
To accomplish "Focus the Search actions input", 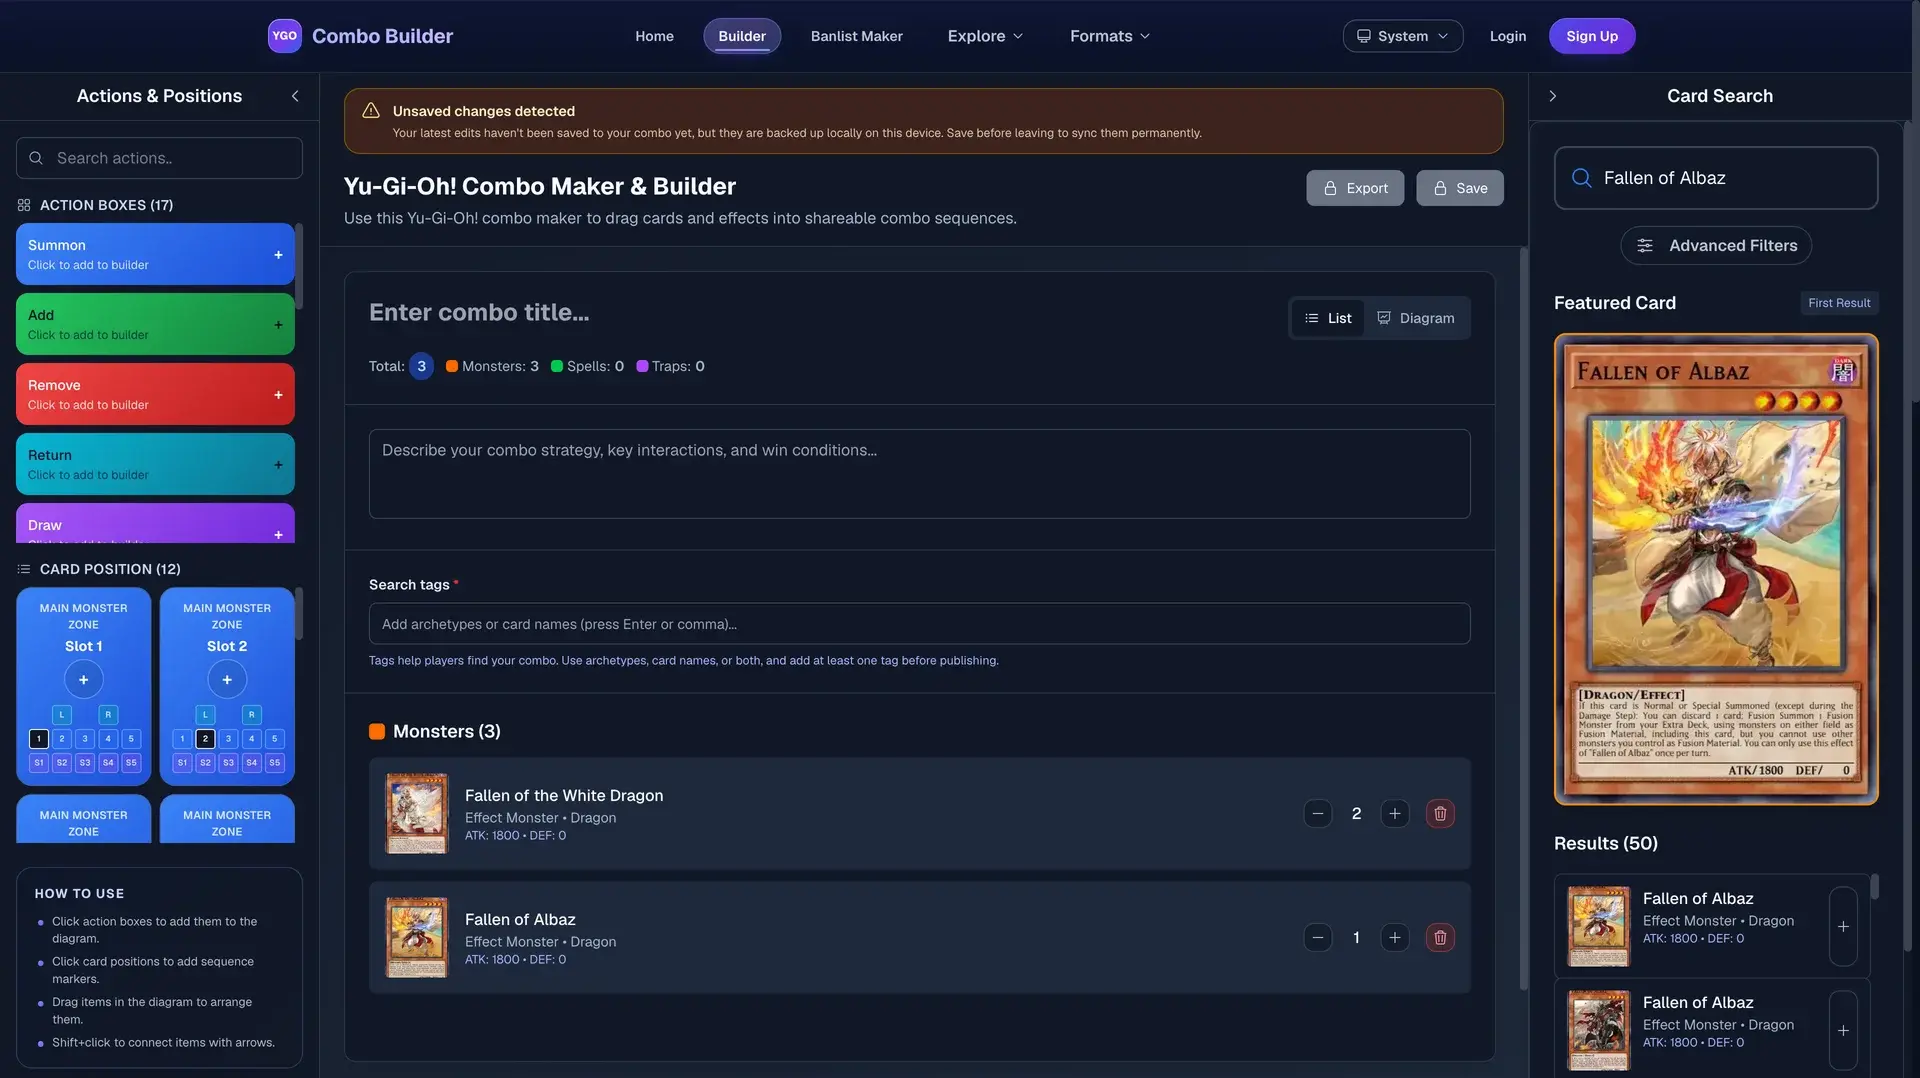I will [159, 158].
